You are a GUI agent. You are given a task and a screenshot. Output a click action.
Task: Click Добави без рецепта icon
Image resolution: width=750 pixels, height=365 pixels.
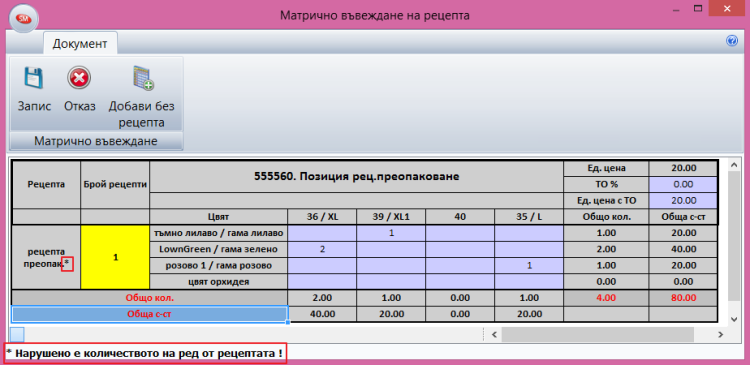point(142,78)
